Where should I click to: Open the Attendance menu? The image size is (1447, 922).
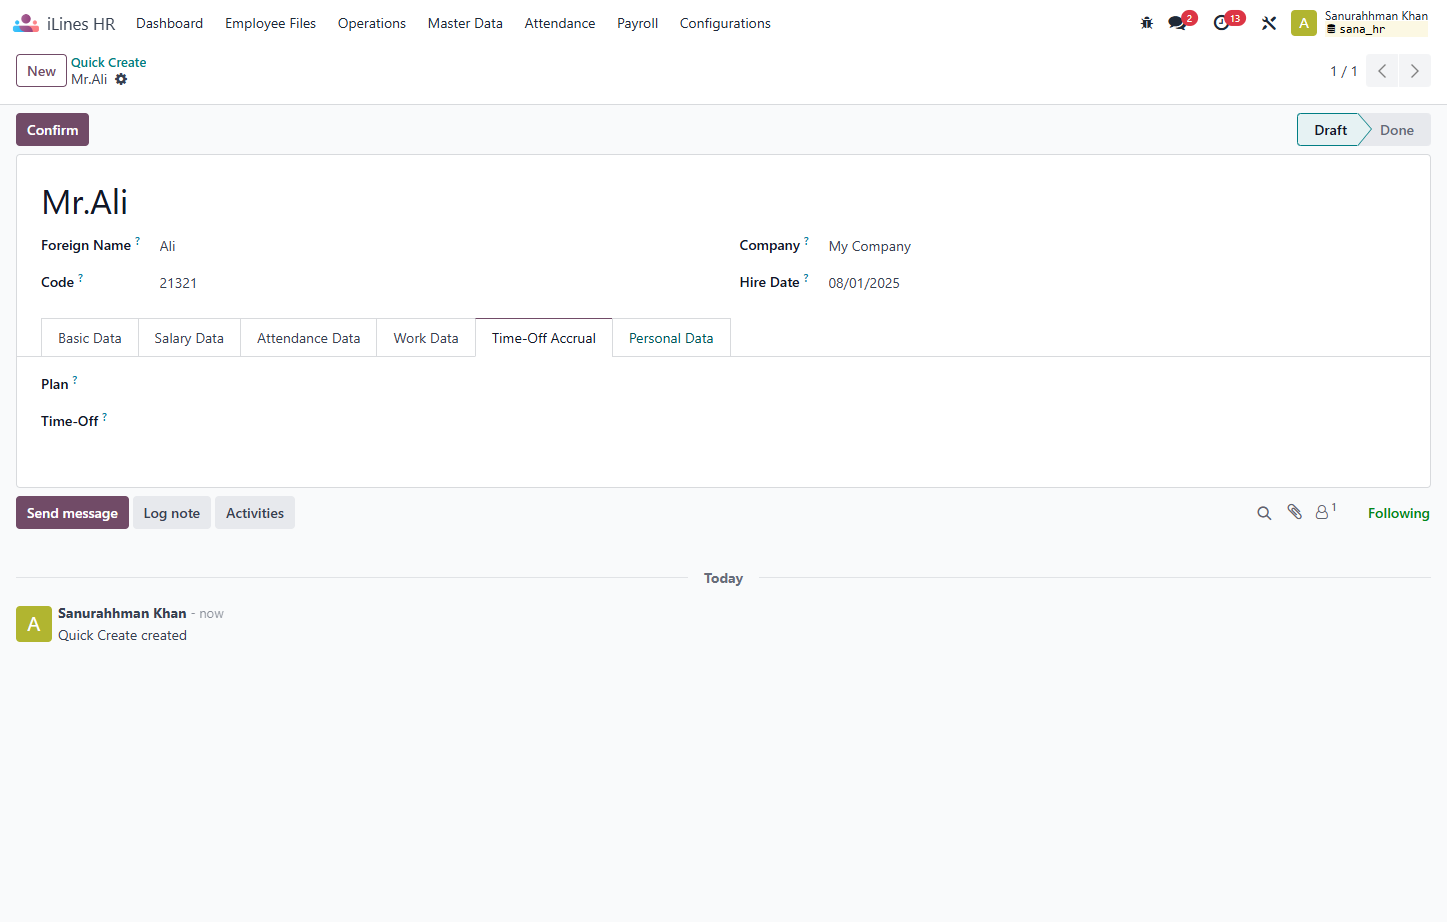[560, 23]
